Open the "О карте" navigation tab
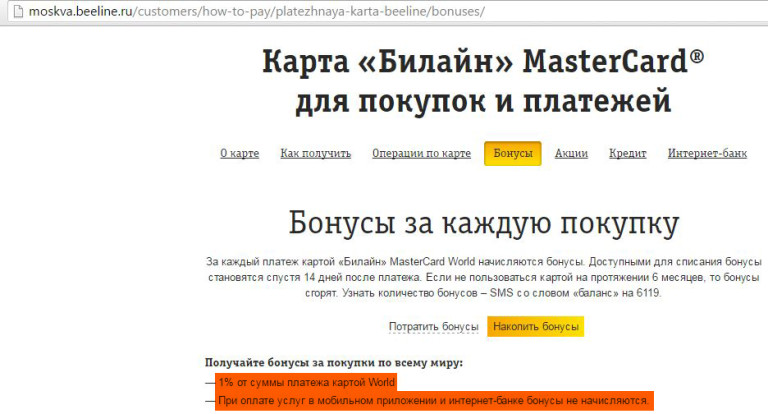The width and height of the screenshot is (768, 414). [240, 154]
